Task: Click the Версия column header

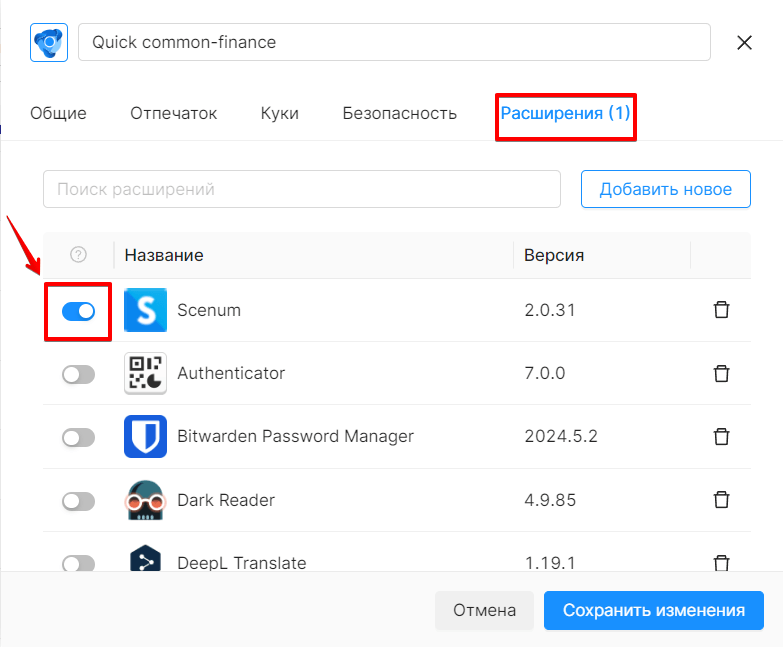Action: tap(554, 255)
